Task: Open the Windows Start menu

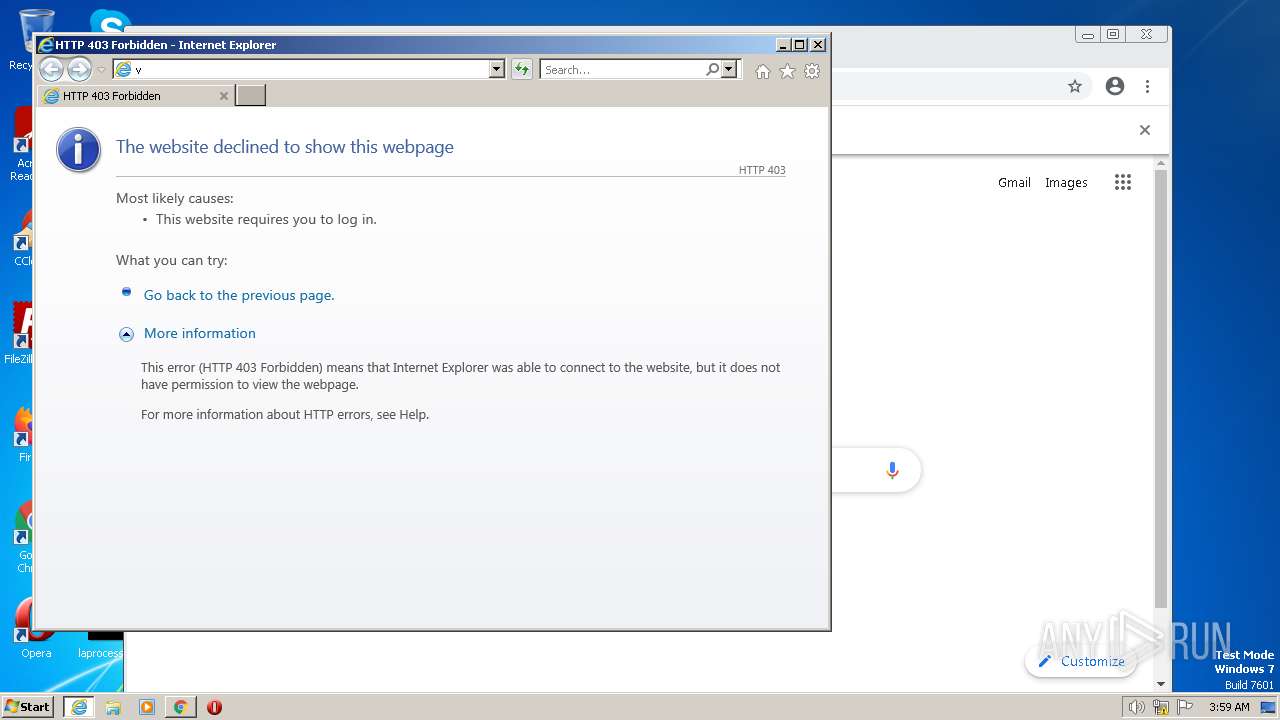Action: pos(28,707)
